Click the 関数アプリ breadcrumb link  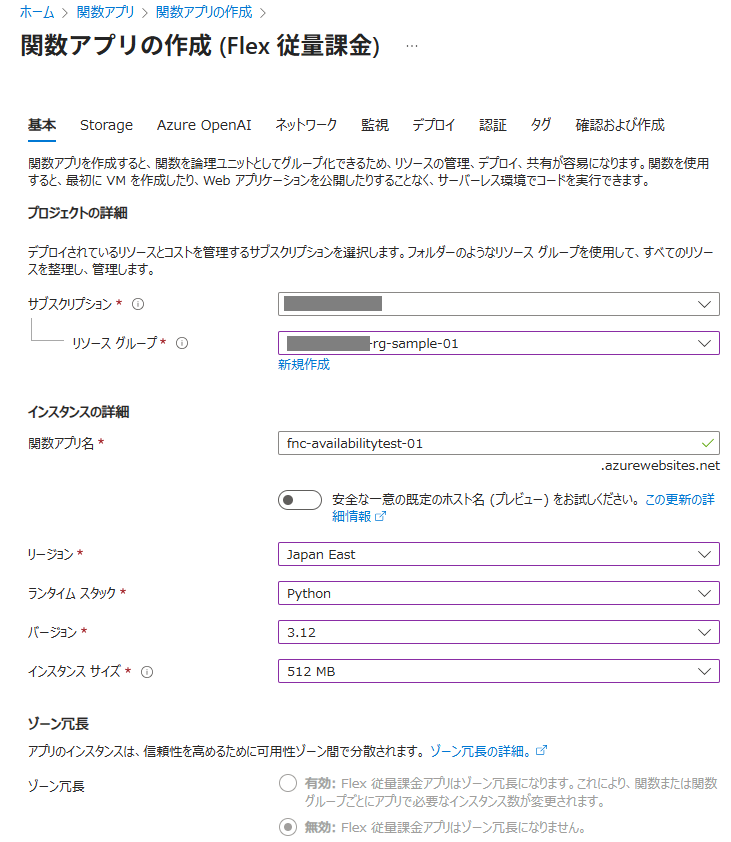click(105, 12)
